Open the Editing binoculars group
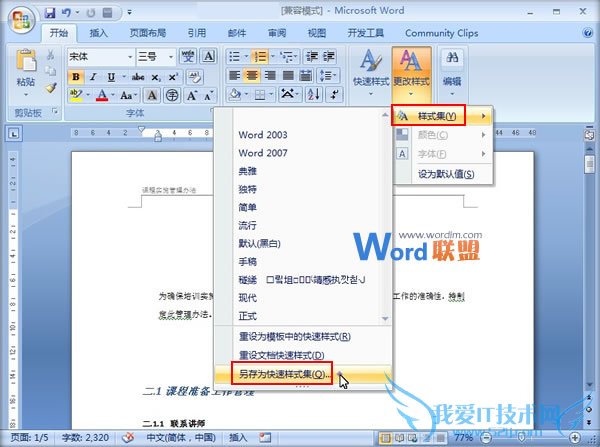600x447 pixels. (452, 73)
